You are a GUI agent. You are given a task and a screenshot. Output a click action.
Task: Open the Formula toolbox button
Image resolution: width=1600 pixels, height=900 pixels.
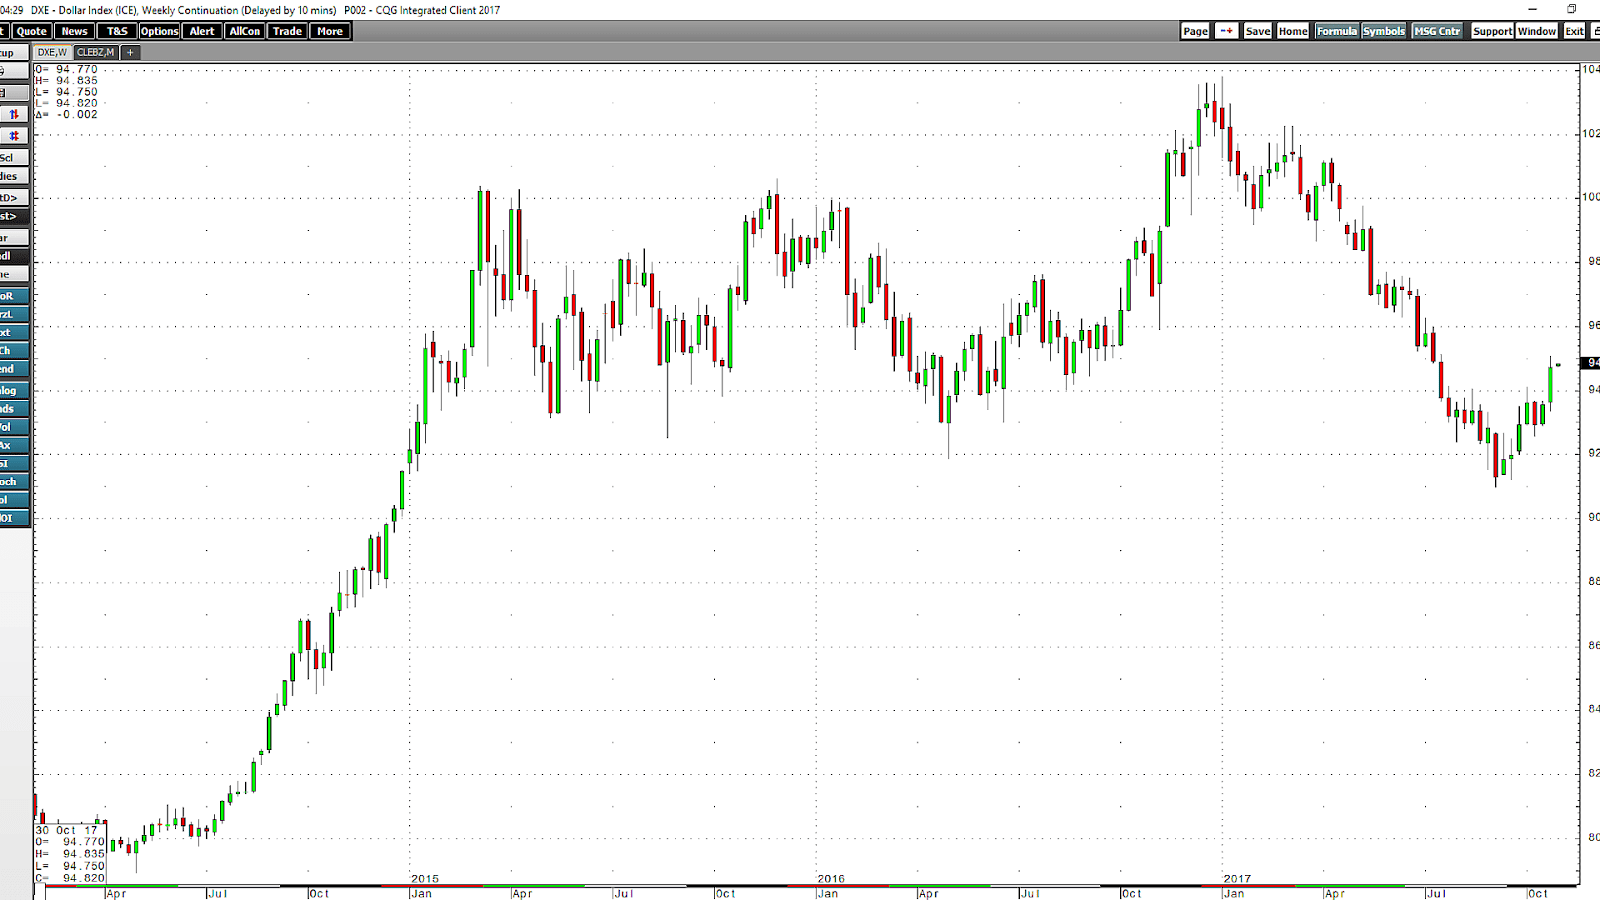[1337, 31]
